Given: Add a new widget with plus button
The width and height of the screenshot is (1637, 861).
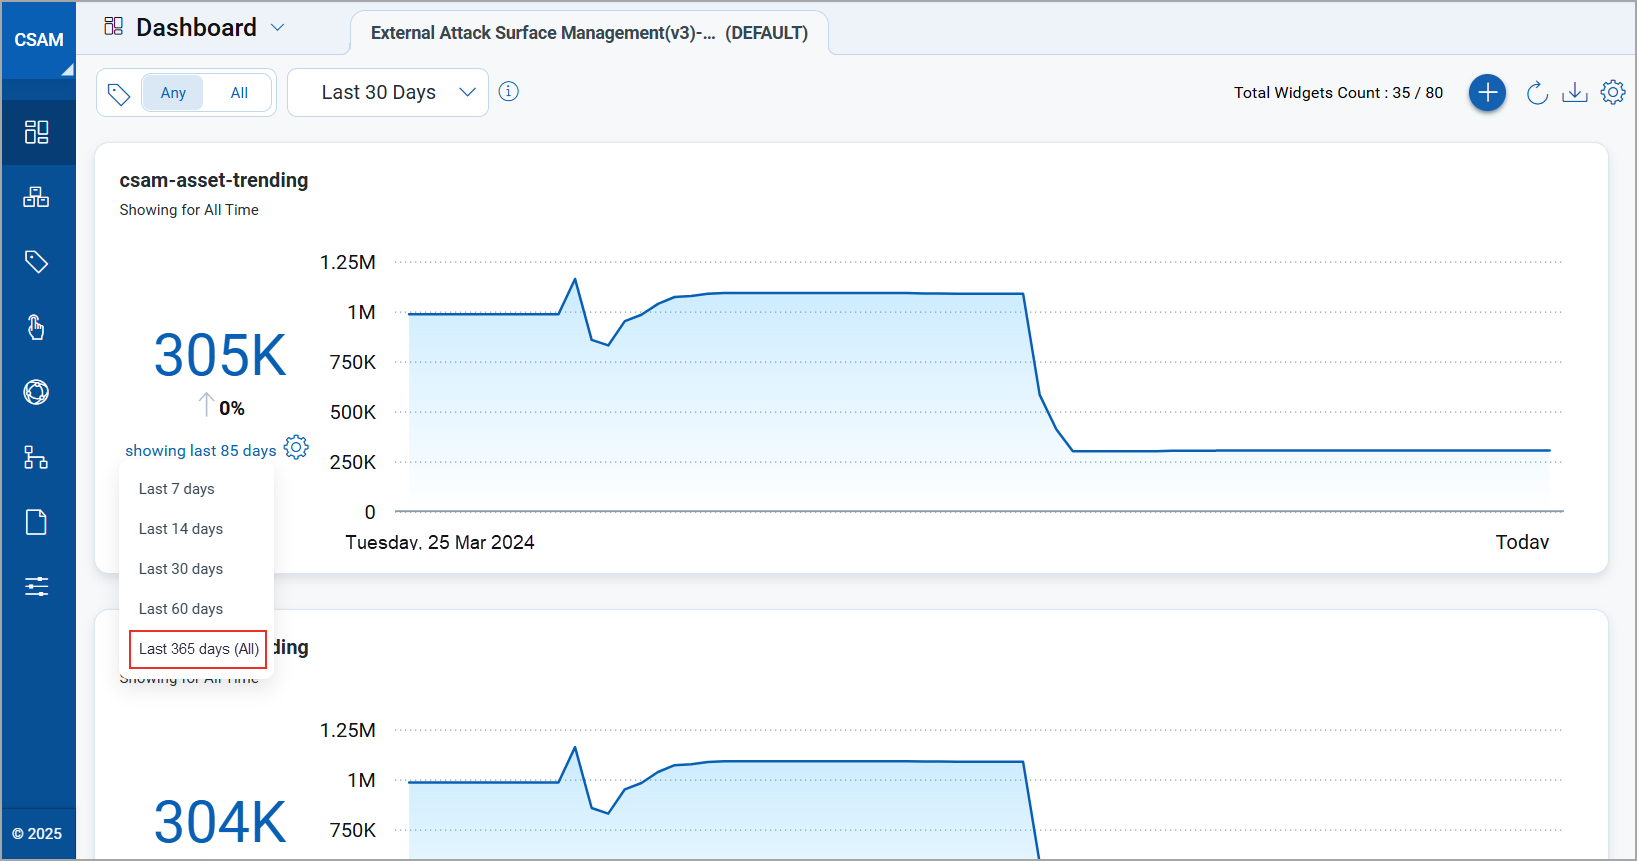Looking at the screenshot, I should [x=1487, y=93].
